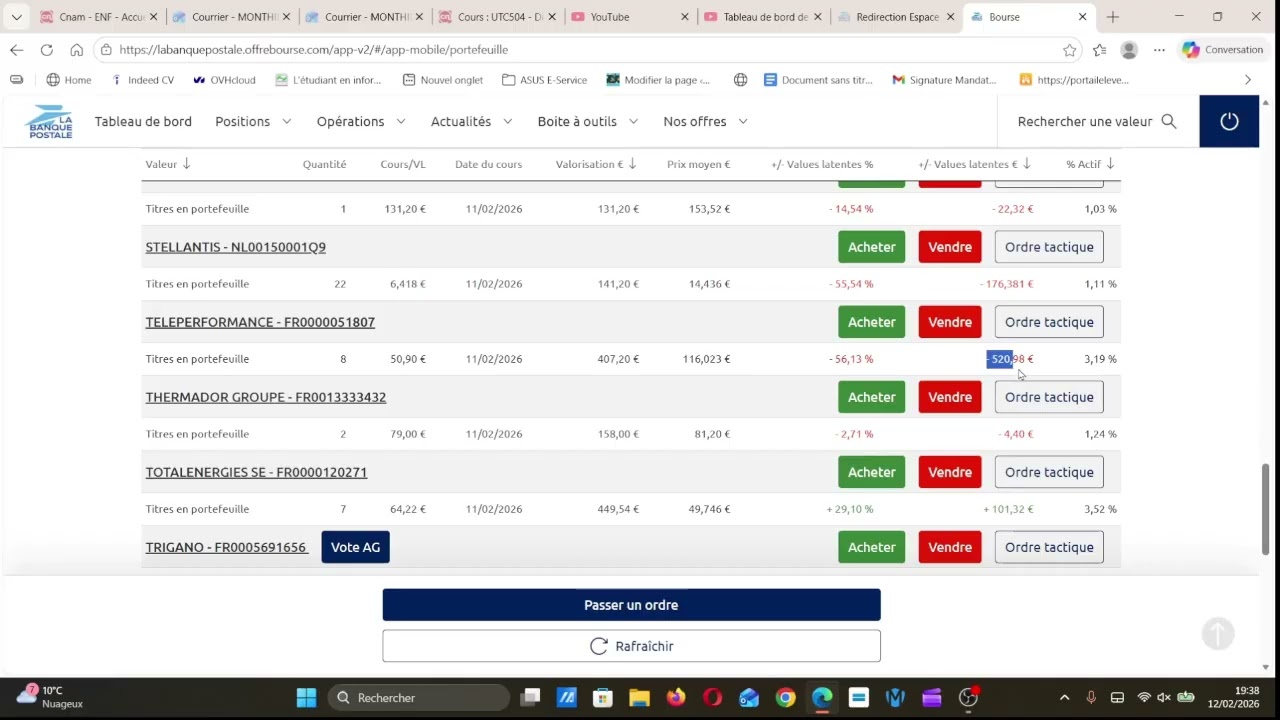This screenshot has height=720, width=1280.
Task: Click the browser home icon
Action: pos(76,50)
